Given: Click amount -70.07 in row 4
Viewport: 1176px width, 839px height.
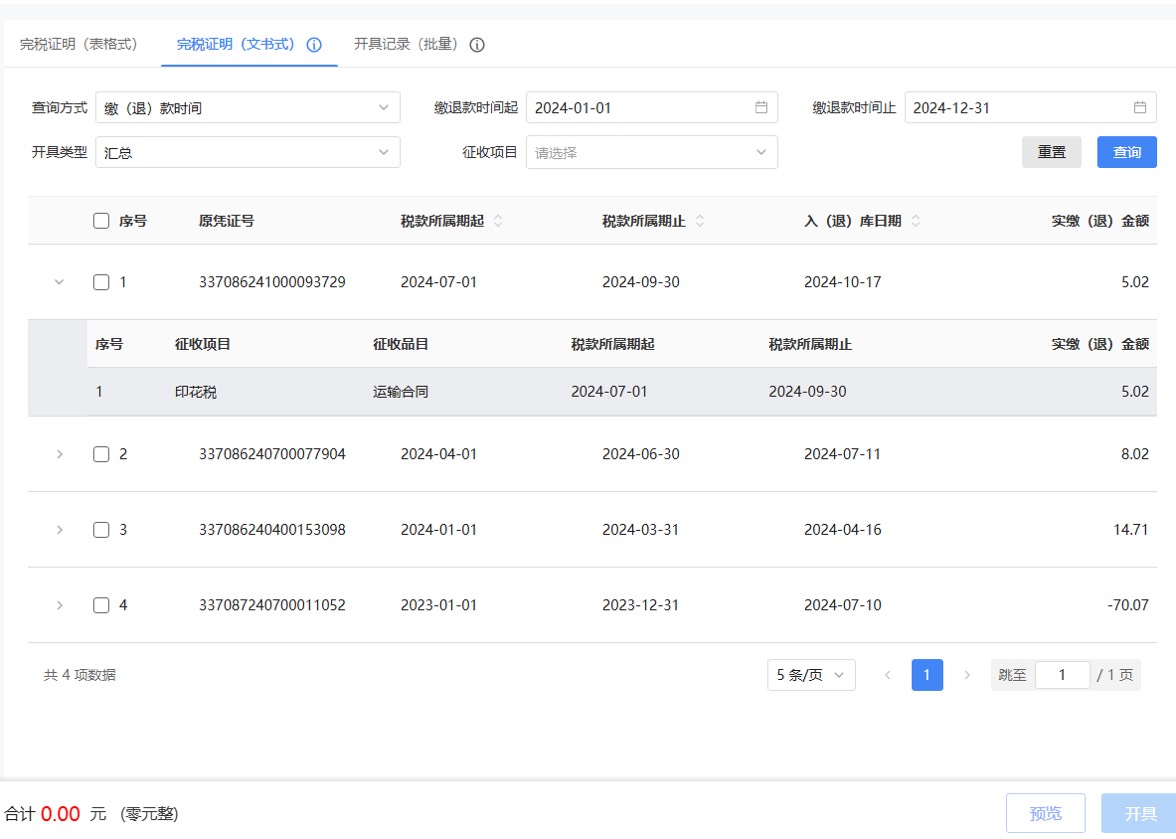Looking at the screenshot, I should [x=1128, y=605].
